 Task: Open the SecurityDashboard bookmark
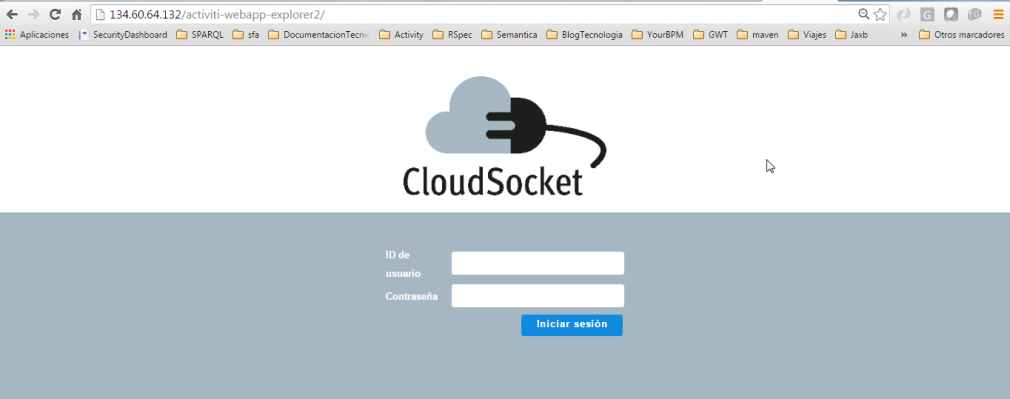point(123,35)
